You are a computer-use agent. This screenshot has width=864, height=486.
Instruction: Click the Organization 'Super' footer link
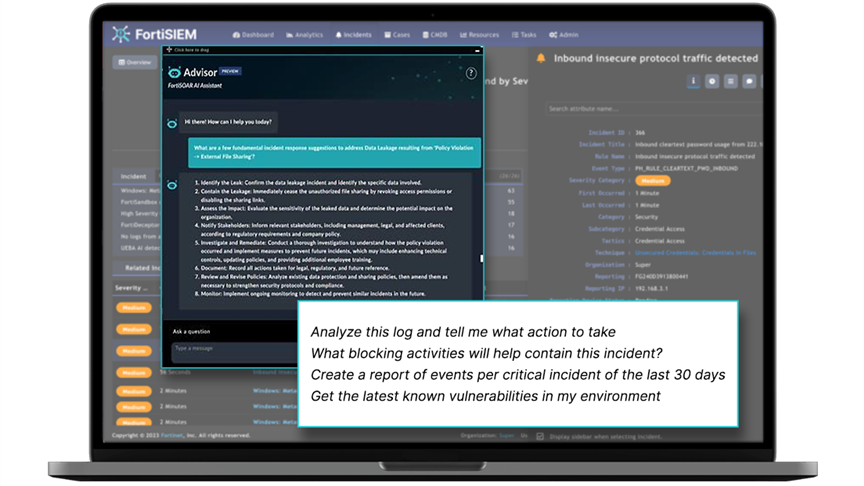506,435
